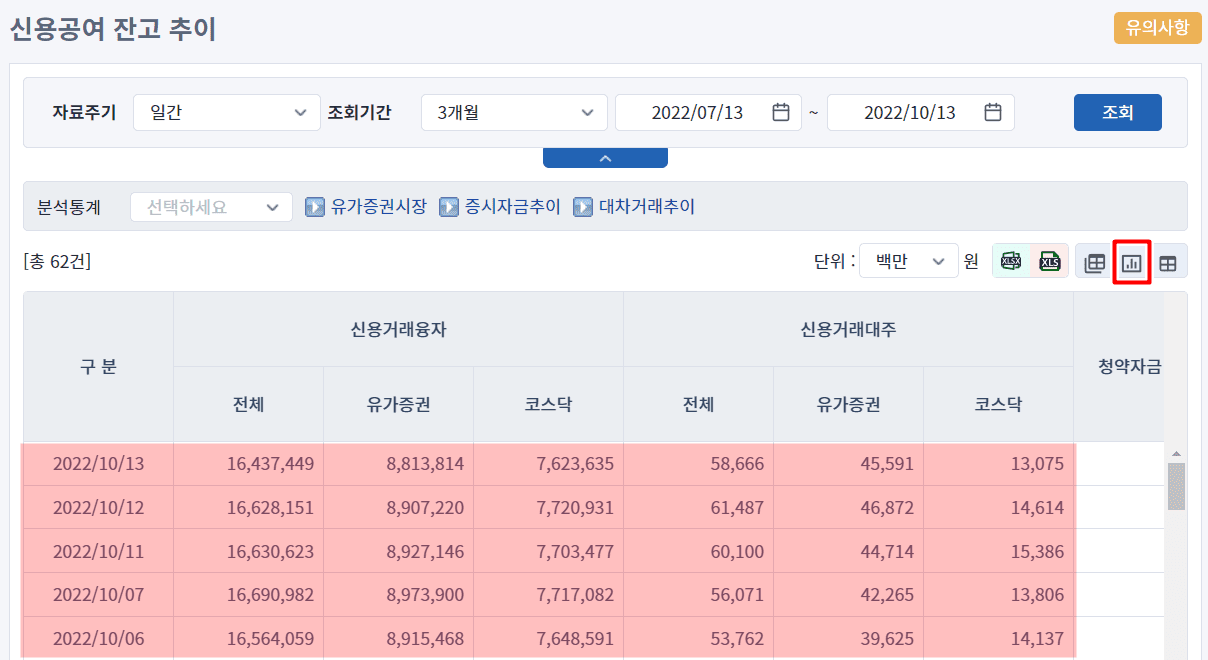Download data as XLSX file
The image size is (1208, 660).
coord(1012,263)
